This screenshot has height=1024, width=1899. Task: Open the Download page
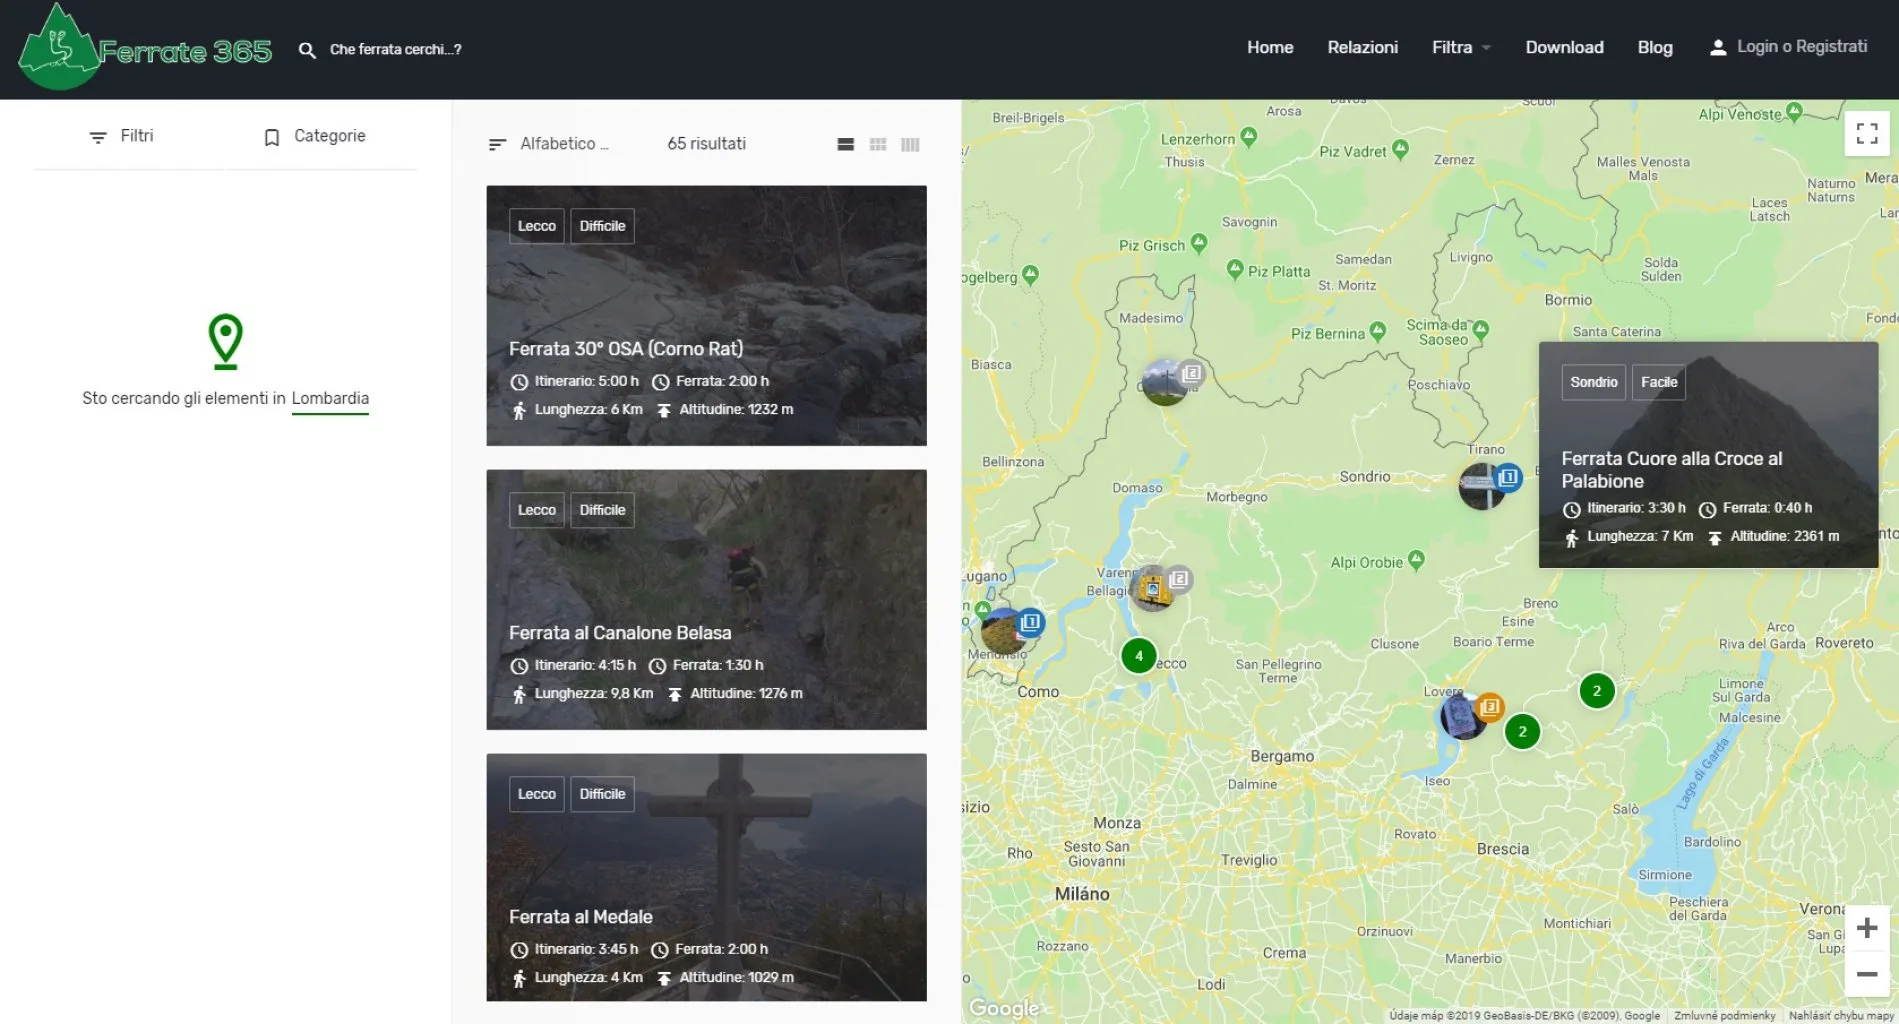1564,48
